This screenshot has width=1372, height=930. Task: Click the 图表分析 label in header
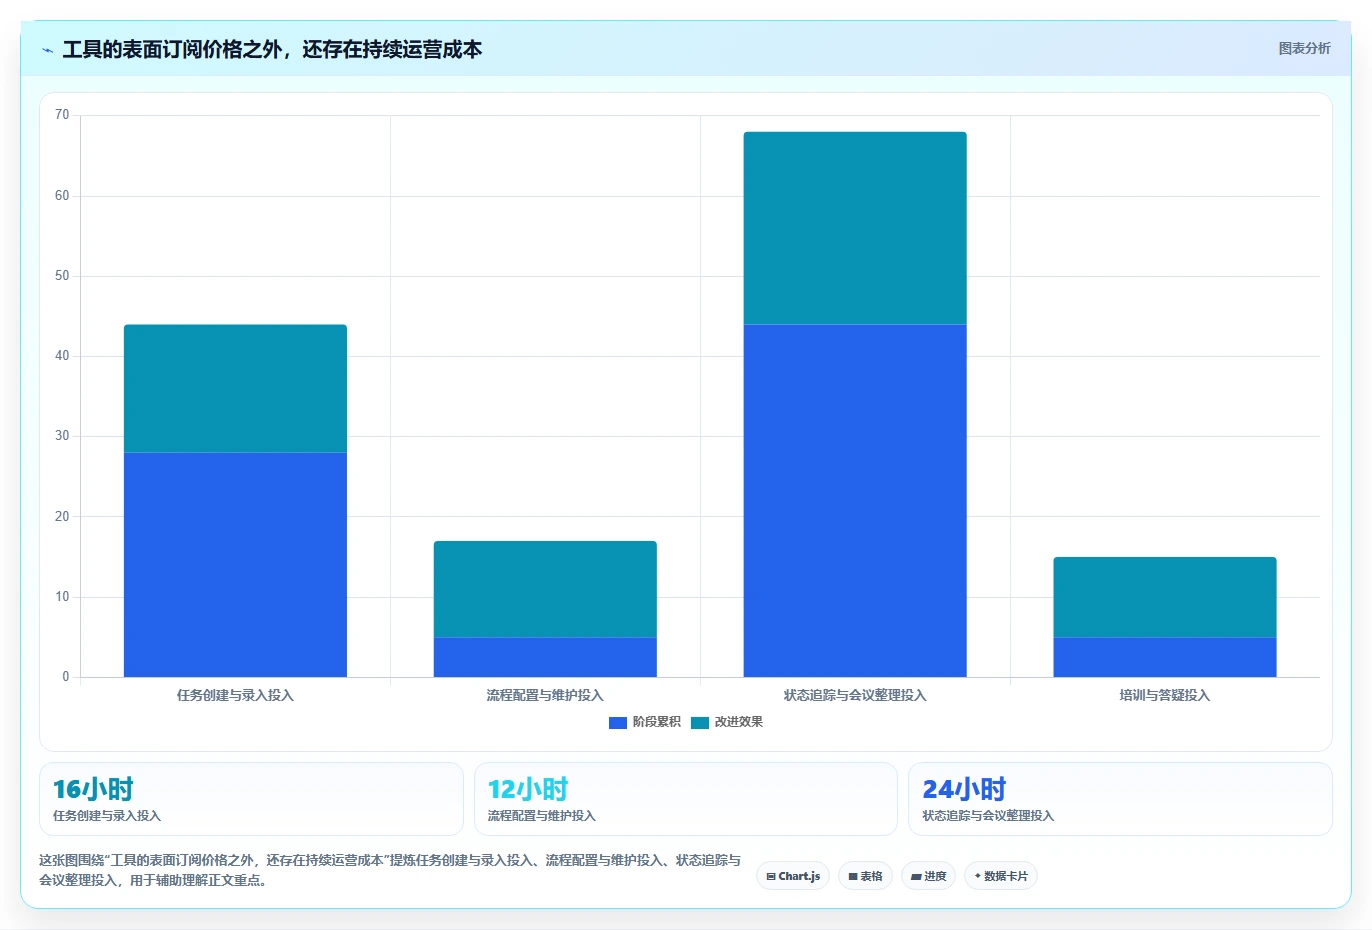(1304, 48)
